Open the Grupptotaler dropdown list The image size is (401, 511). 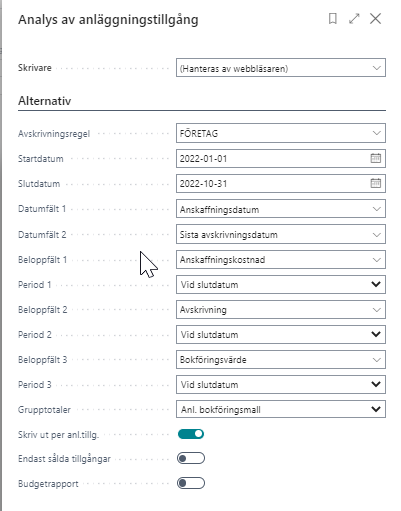point(281,409)
